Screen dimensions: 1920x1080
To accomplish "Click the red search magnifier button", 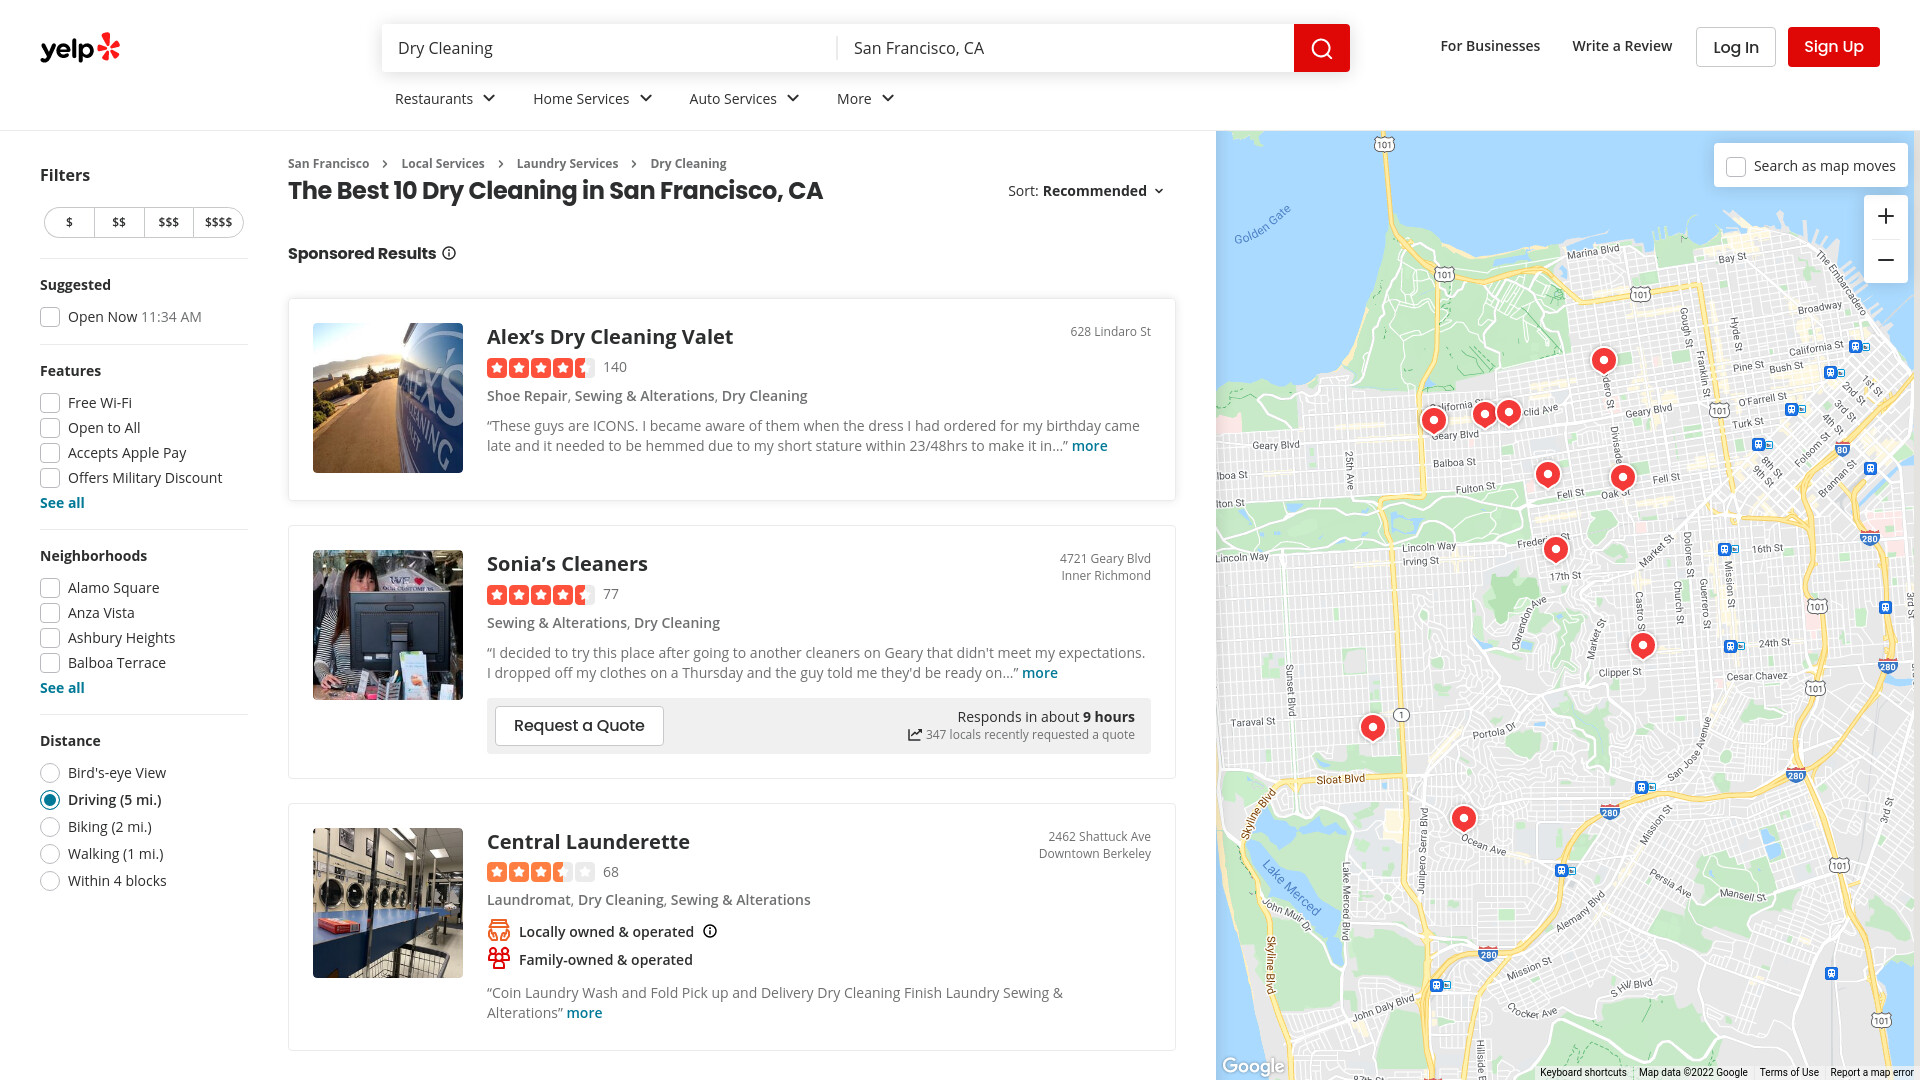I will coord(1321,48).
